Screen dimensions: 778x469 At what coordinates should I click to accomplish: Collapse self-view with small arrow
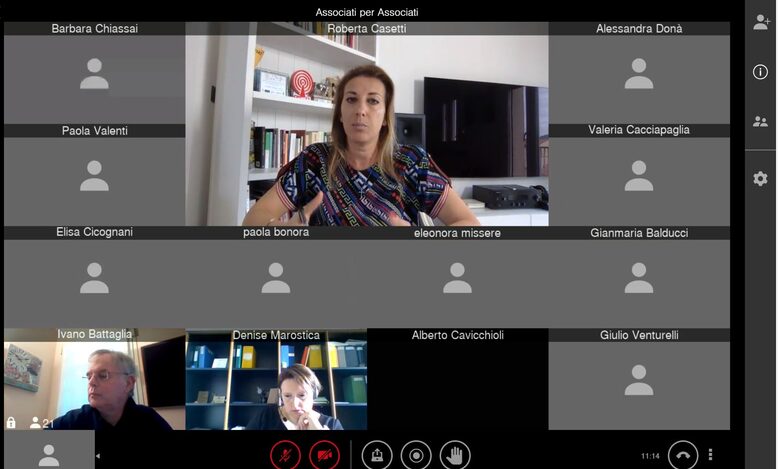(x=98, y=456)
